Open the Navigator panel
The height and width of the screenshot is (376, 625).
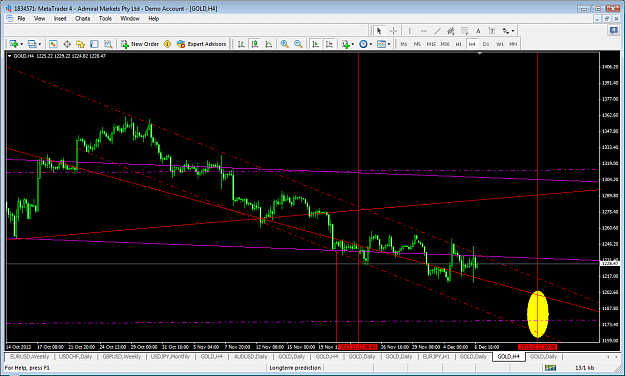(x=81, y=44)
